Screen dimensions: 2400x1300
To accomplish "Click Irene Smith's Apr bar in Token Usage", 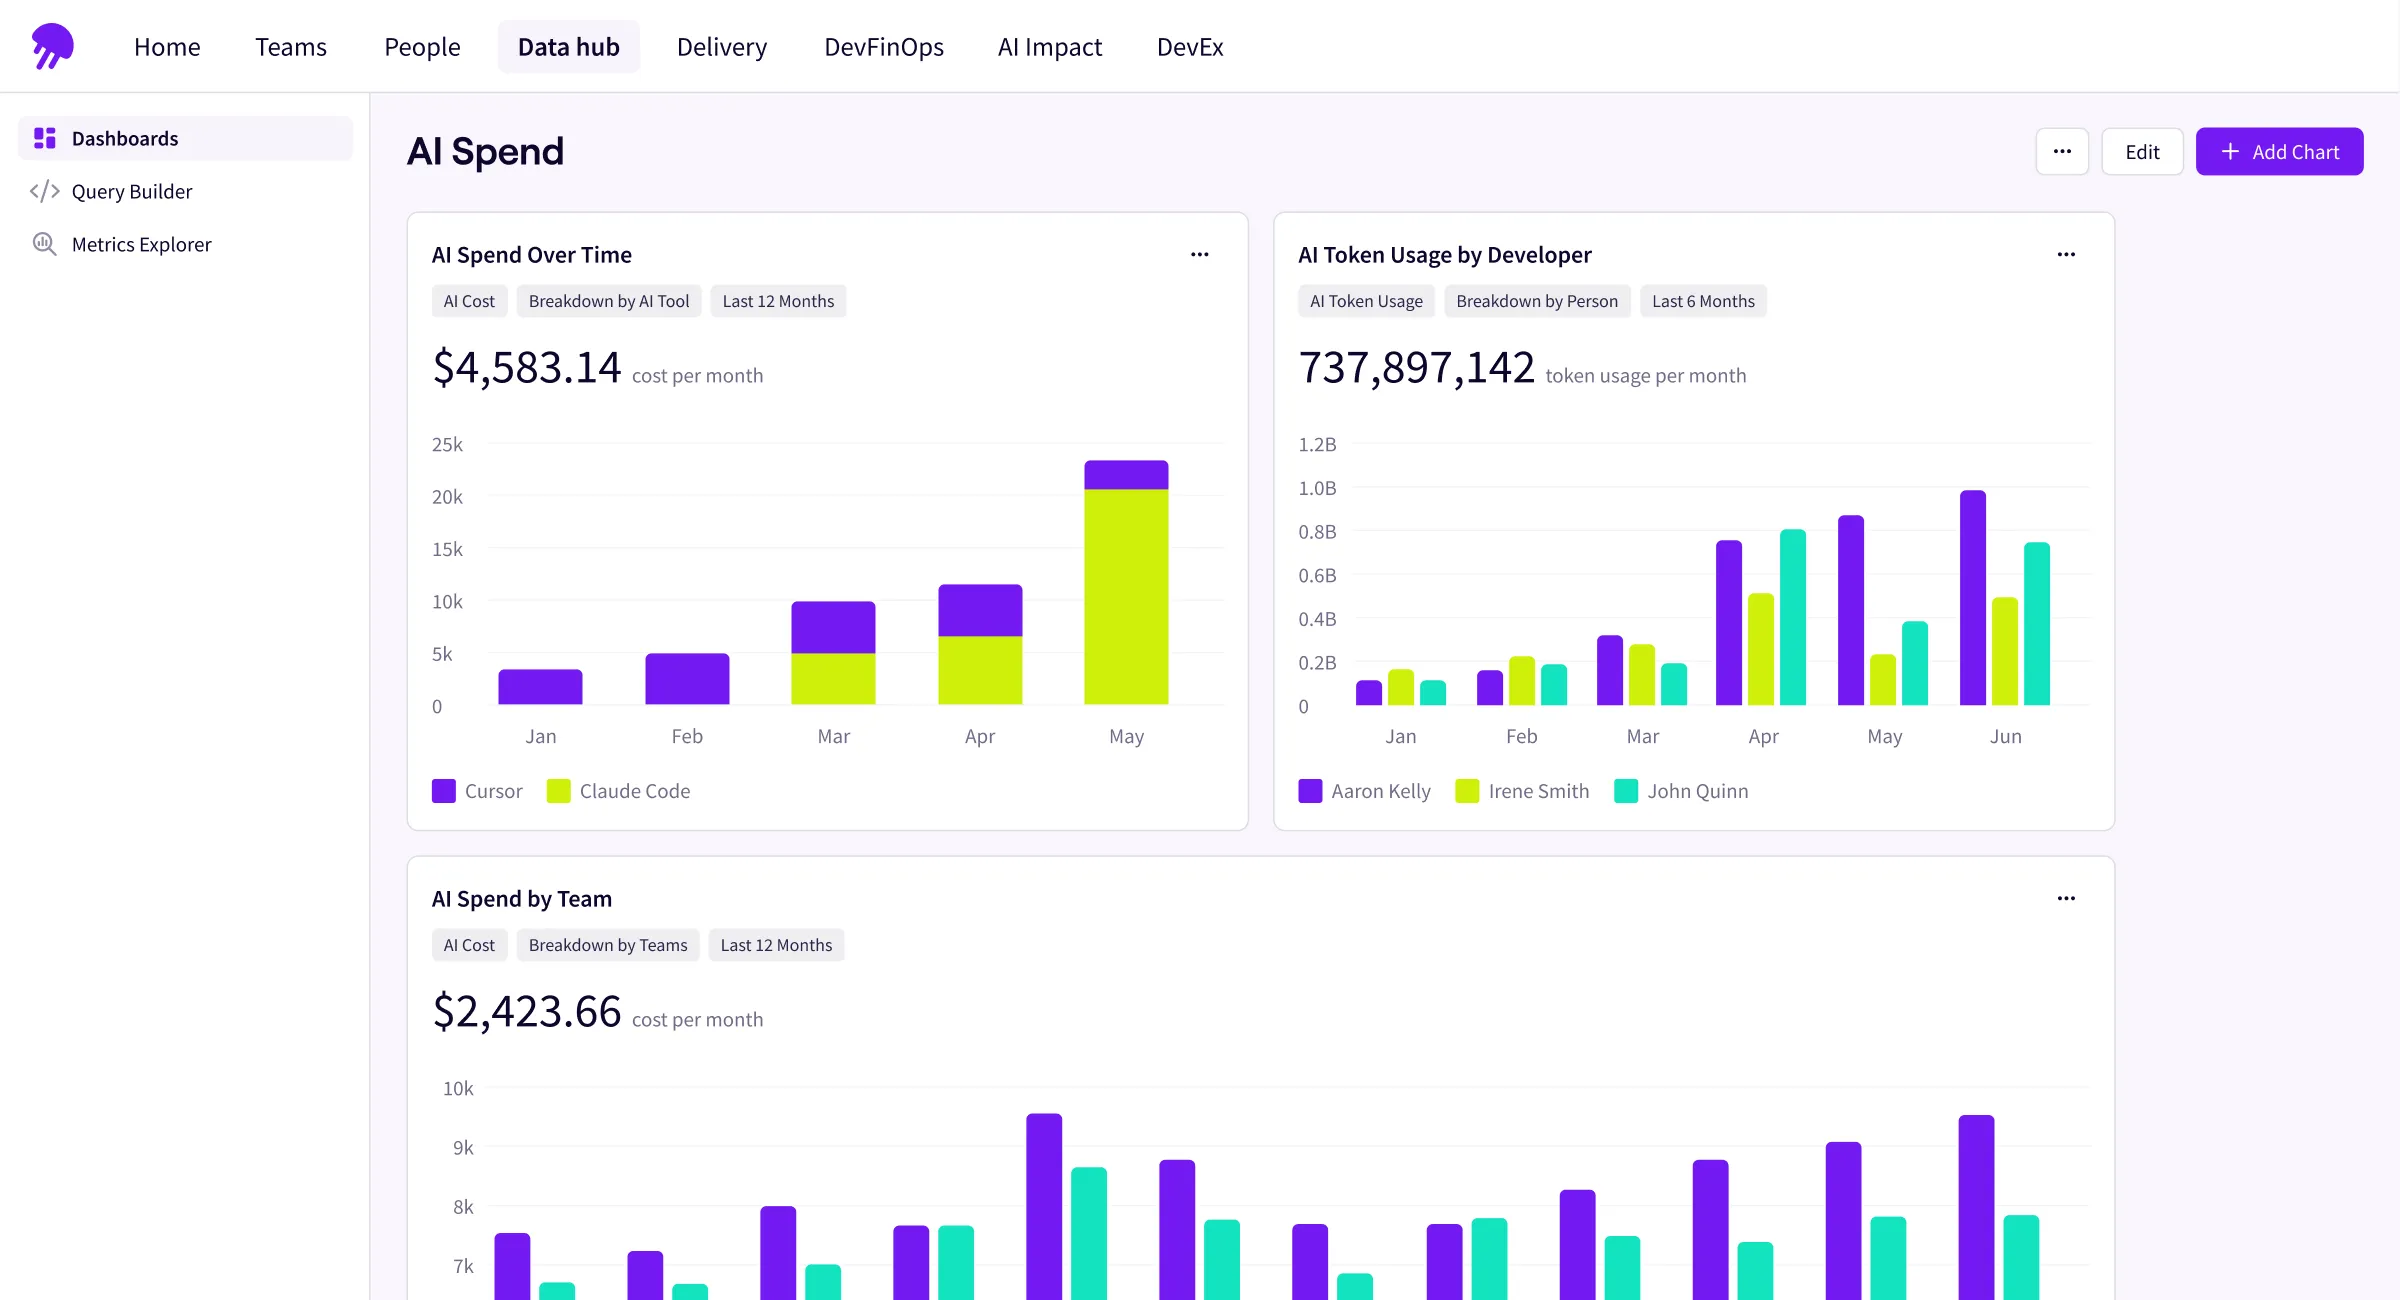I will click(1761, 649).
